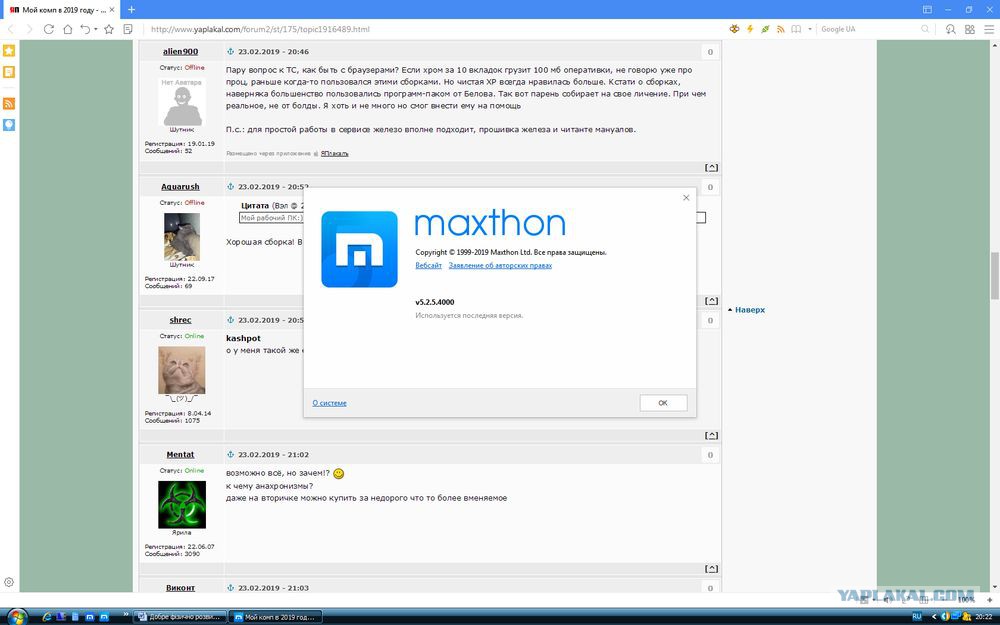Click the Google UA search field
Viewport: 1000px width, 625px height.
pos(867,29)
